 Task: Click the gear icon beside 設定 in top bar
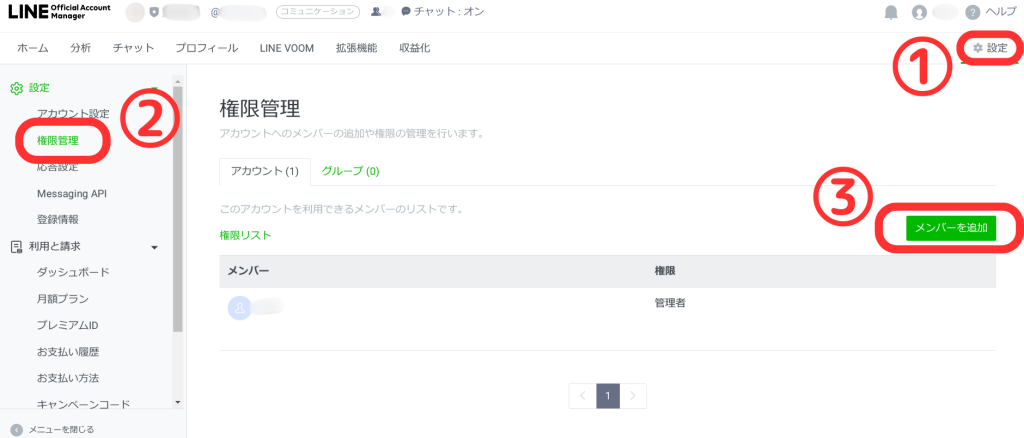click(x=978, y=48)
